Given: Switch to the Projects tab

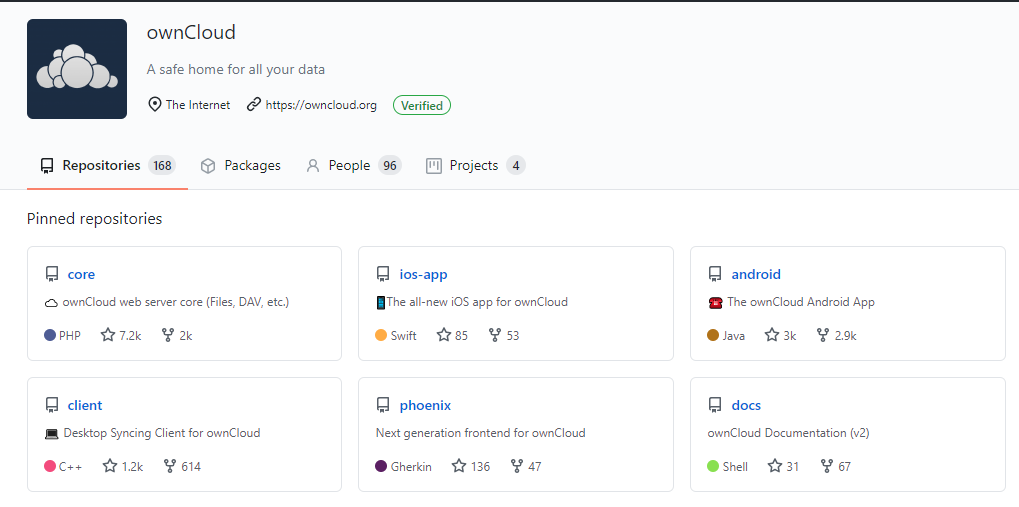Looking at the screenshot, I should pos(475,166).
